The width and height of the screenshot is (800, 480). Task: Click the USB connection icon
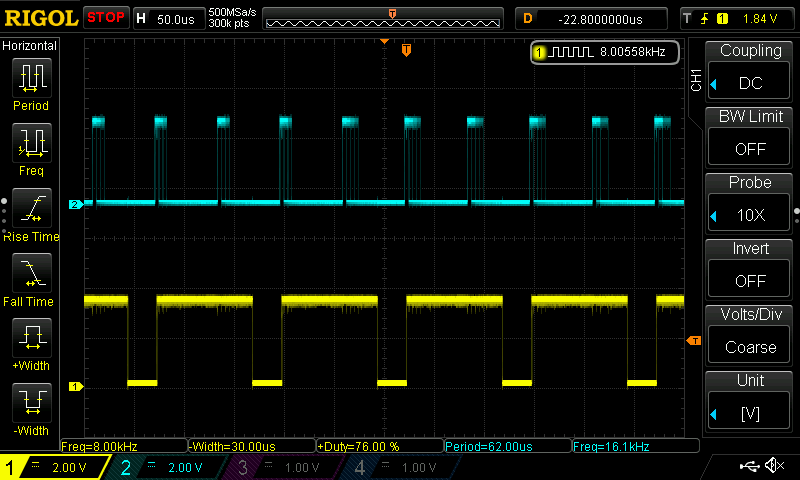[x=749, y=466]
